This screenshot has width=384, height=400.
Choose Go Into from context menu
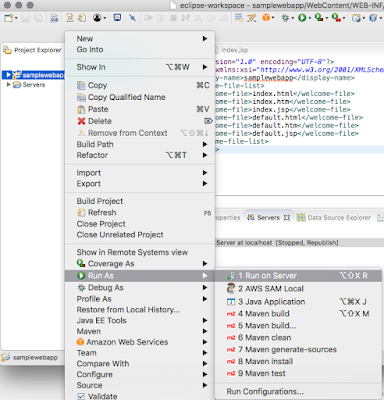pos(140,49)
